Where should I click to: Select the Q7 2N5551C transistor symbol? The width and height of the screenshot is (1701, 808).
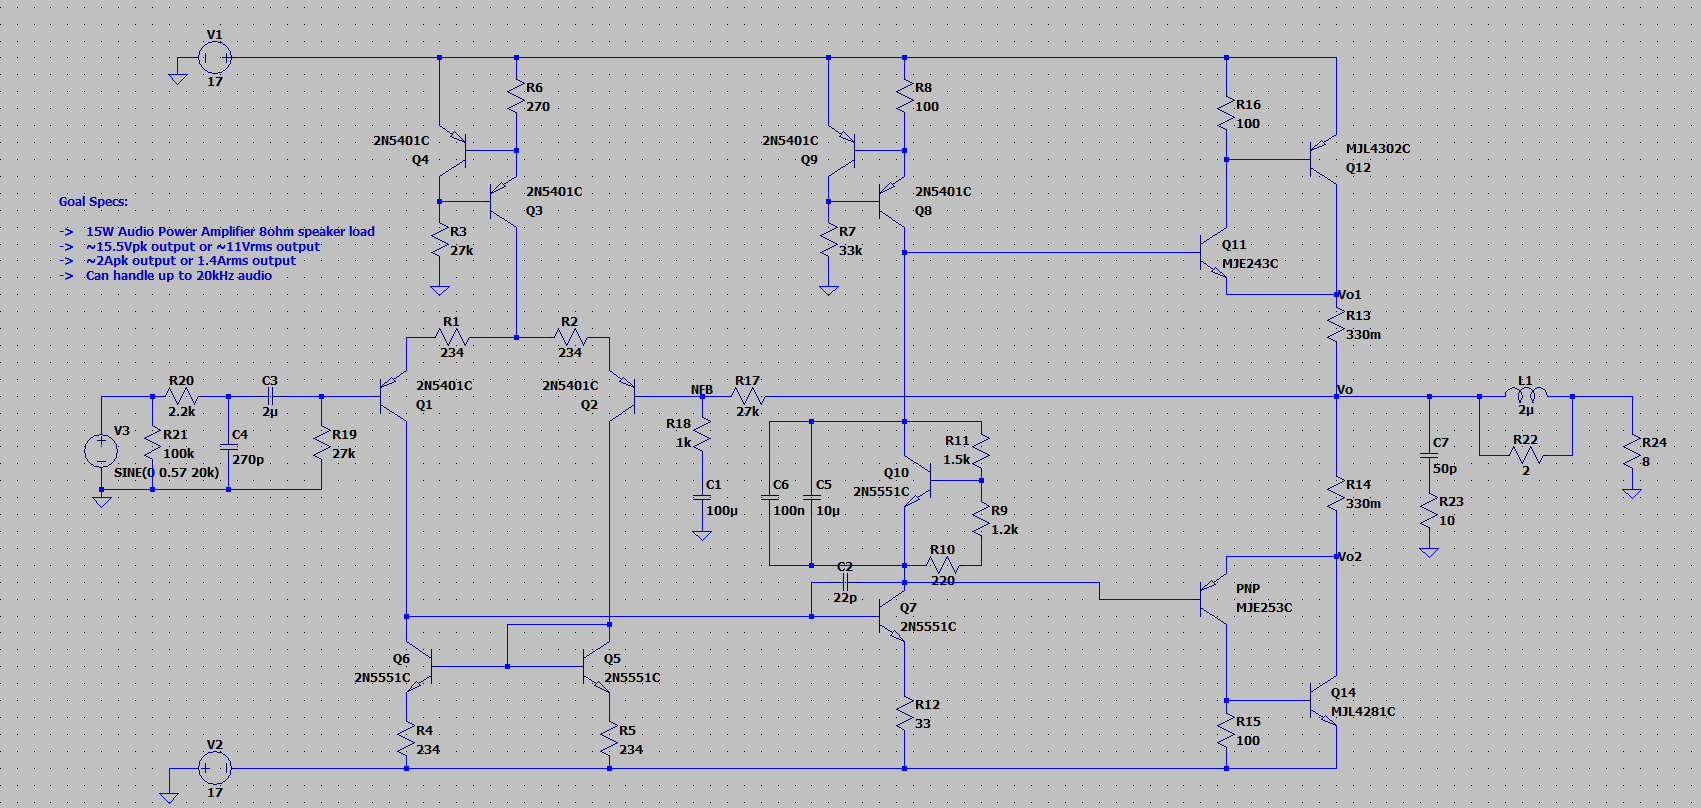pyautogui.click(x=891, y=616)
